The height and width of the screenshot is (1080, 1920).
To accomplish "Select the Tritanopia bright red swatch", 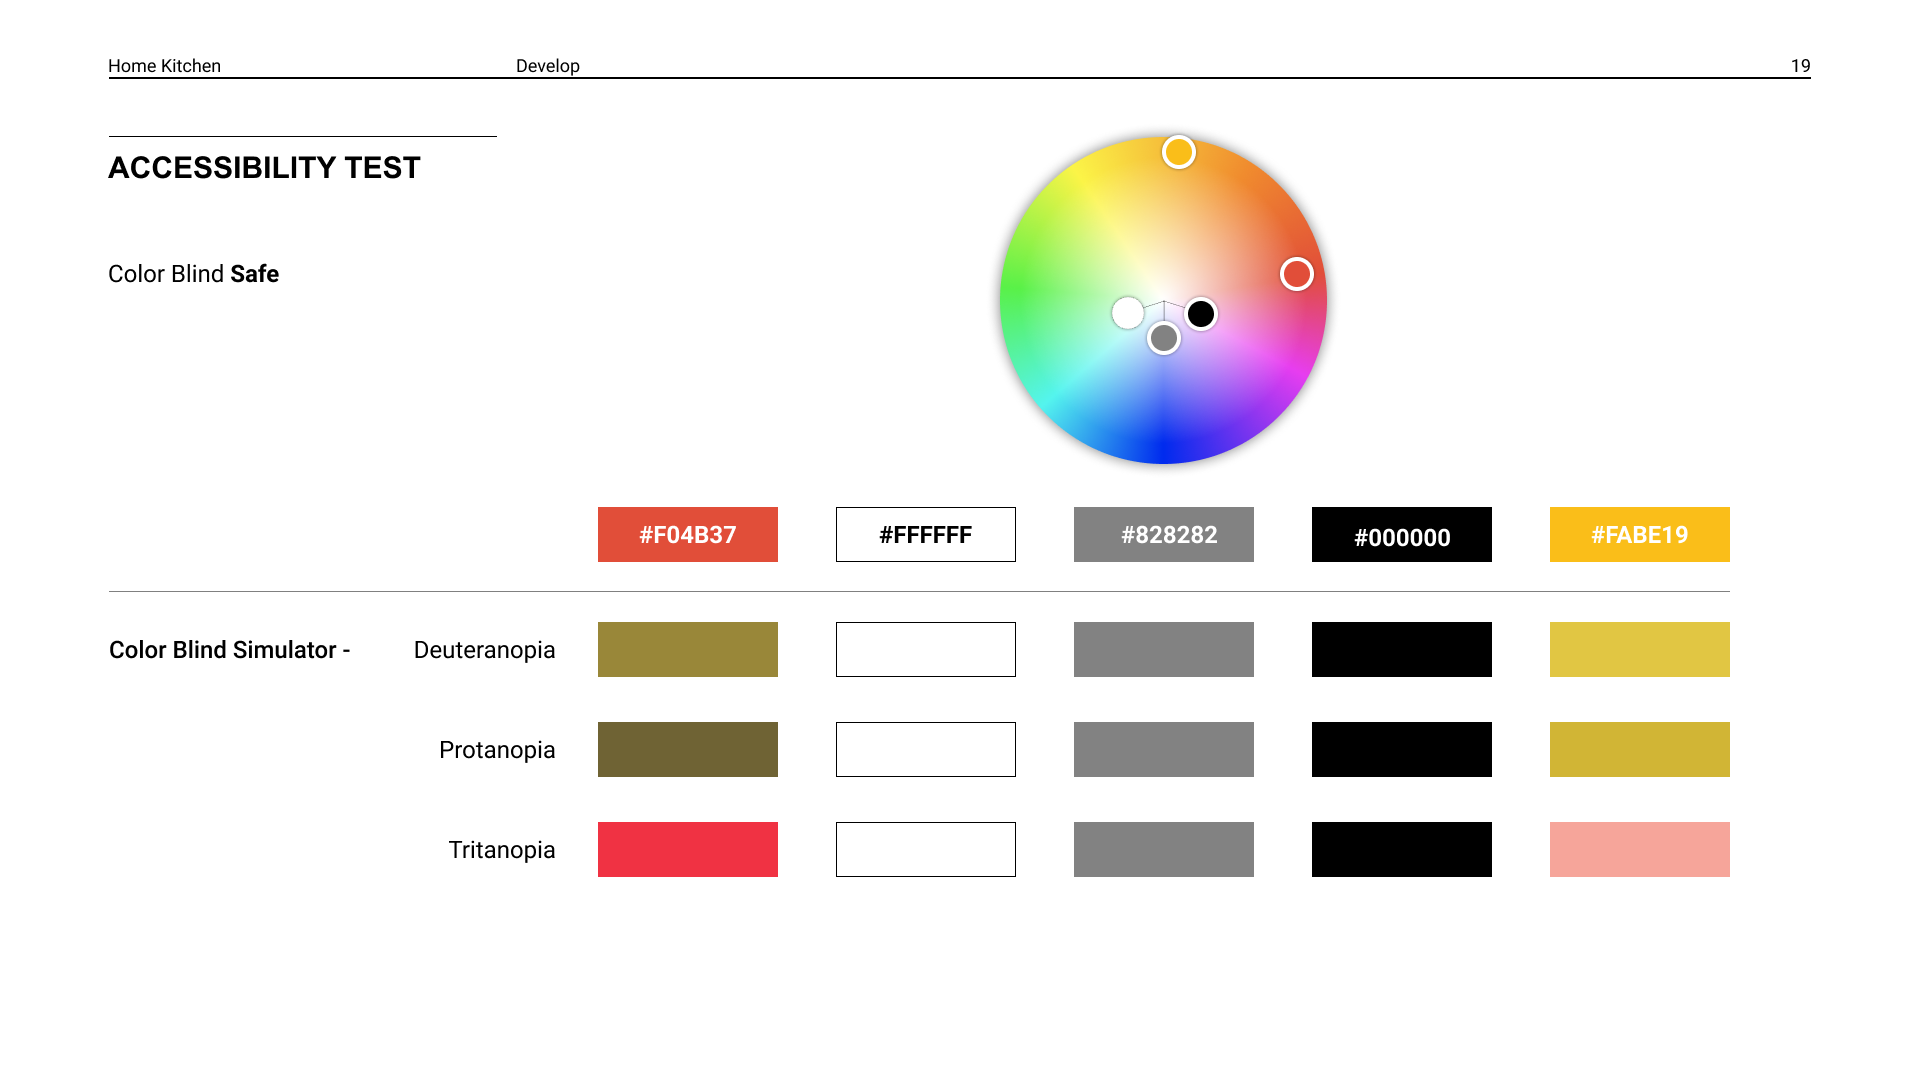I will [x=687, y=849].
